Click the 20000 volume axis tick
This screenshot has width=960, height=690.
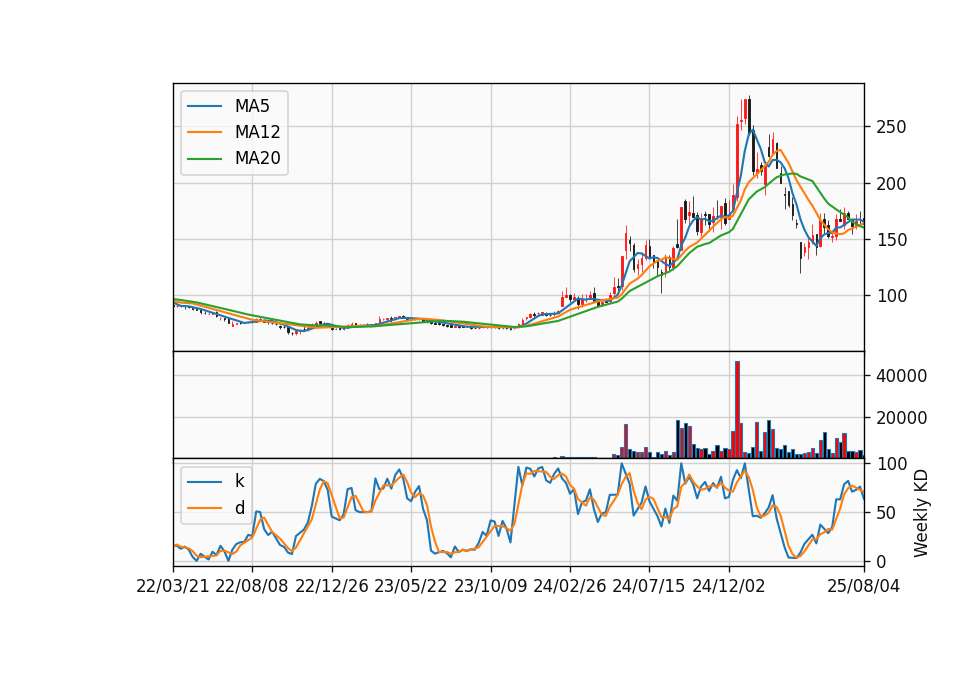pos(901,418)
